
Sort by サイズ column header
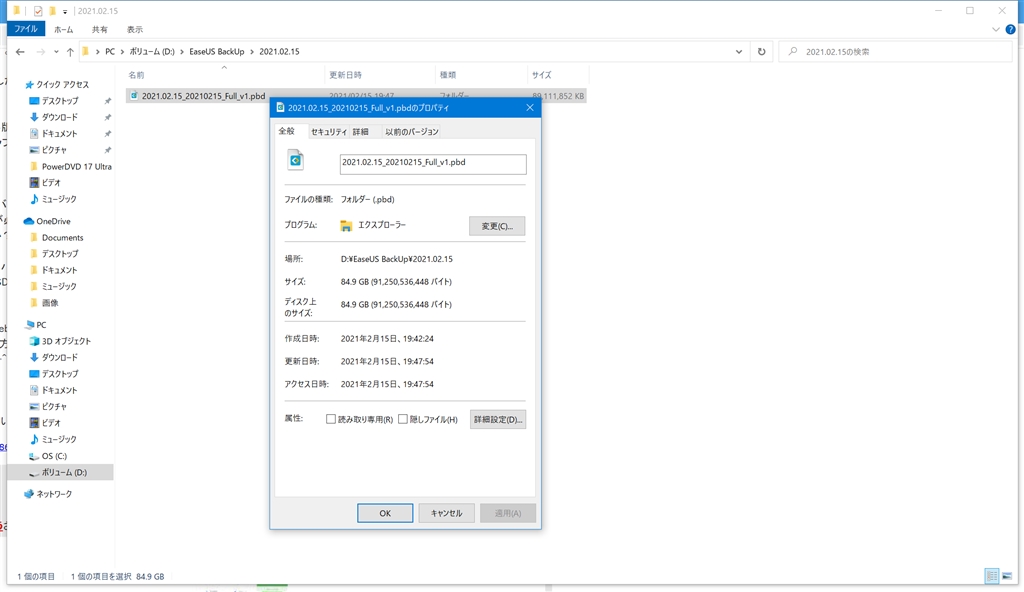click(x=556, y=75)
